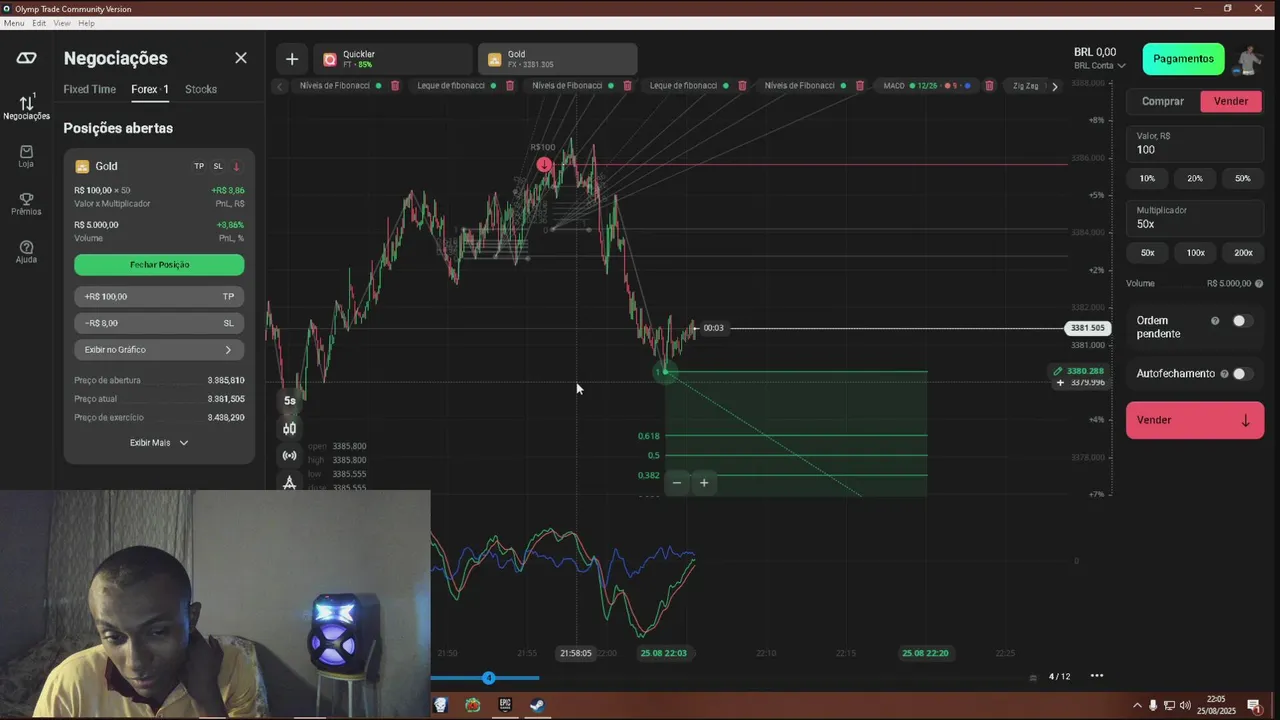Click the Olymp Trade logo icon
The height and width of the screenshot is (720, 1280).
click(x=26, y=58)
